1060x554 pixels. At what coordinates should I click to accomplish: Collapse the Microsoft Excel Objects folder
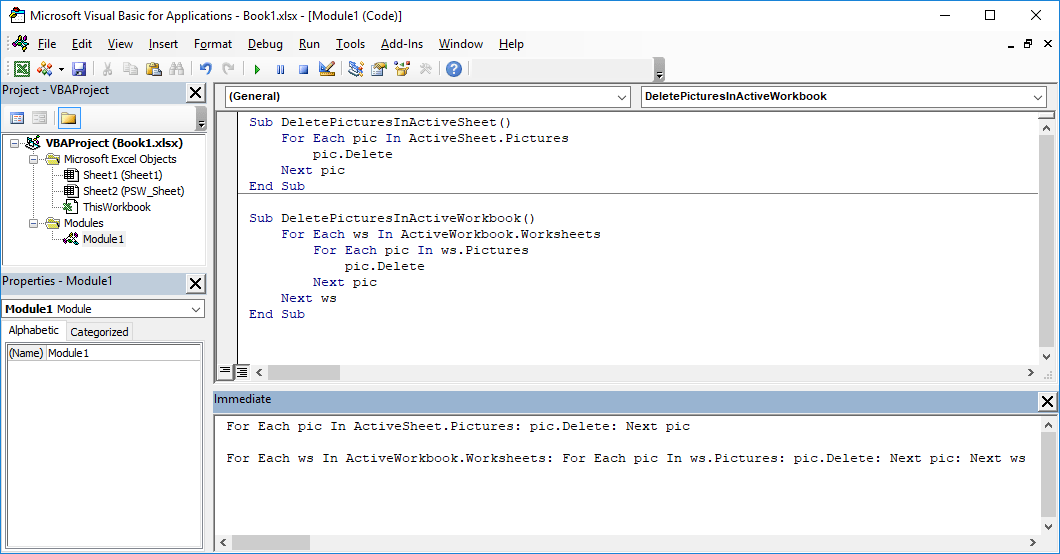pyautogui.click(x=33, y=159)
